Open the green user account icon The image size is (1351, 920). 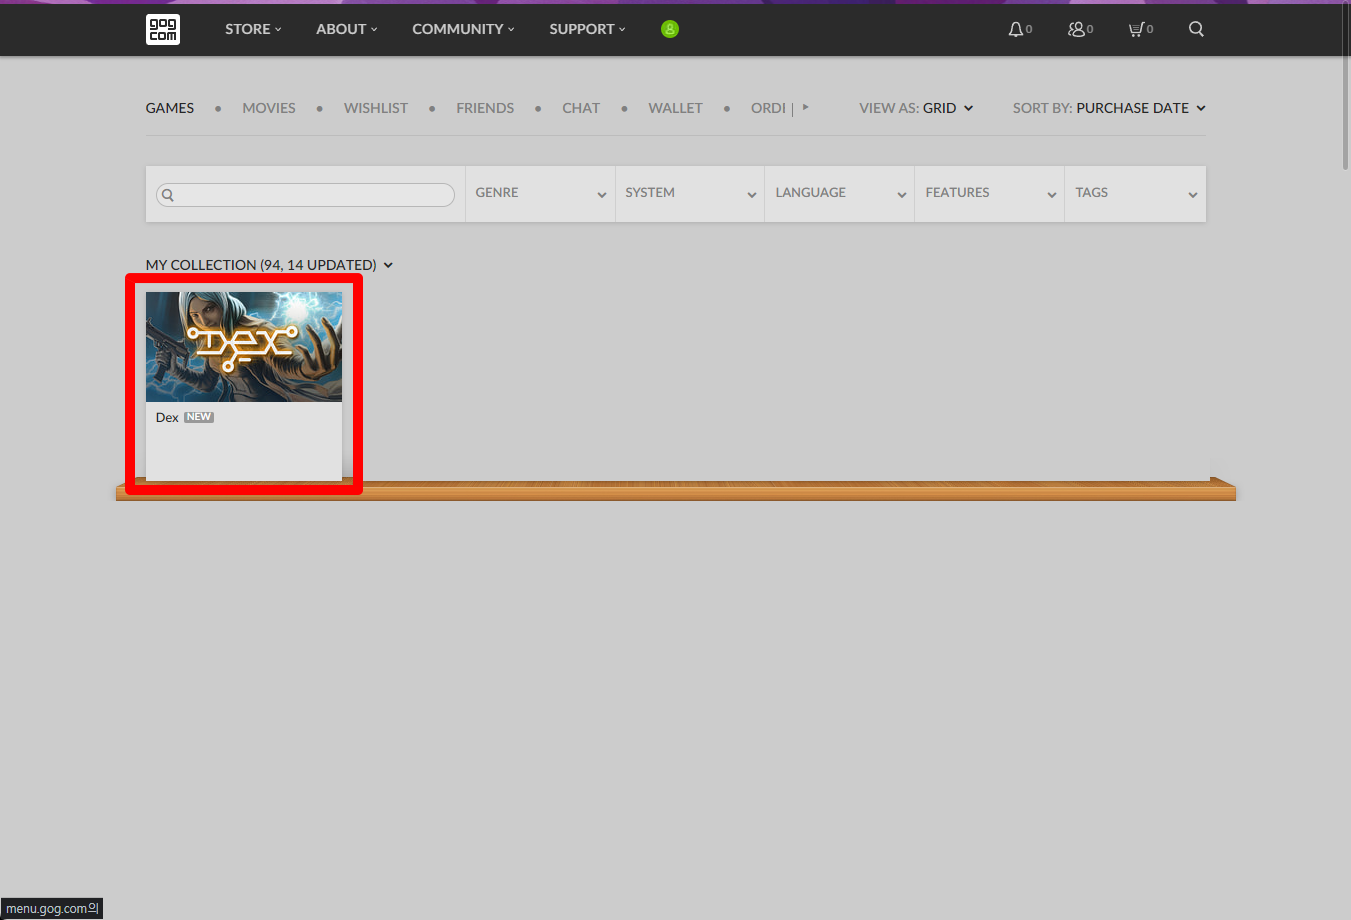point(670,29)
